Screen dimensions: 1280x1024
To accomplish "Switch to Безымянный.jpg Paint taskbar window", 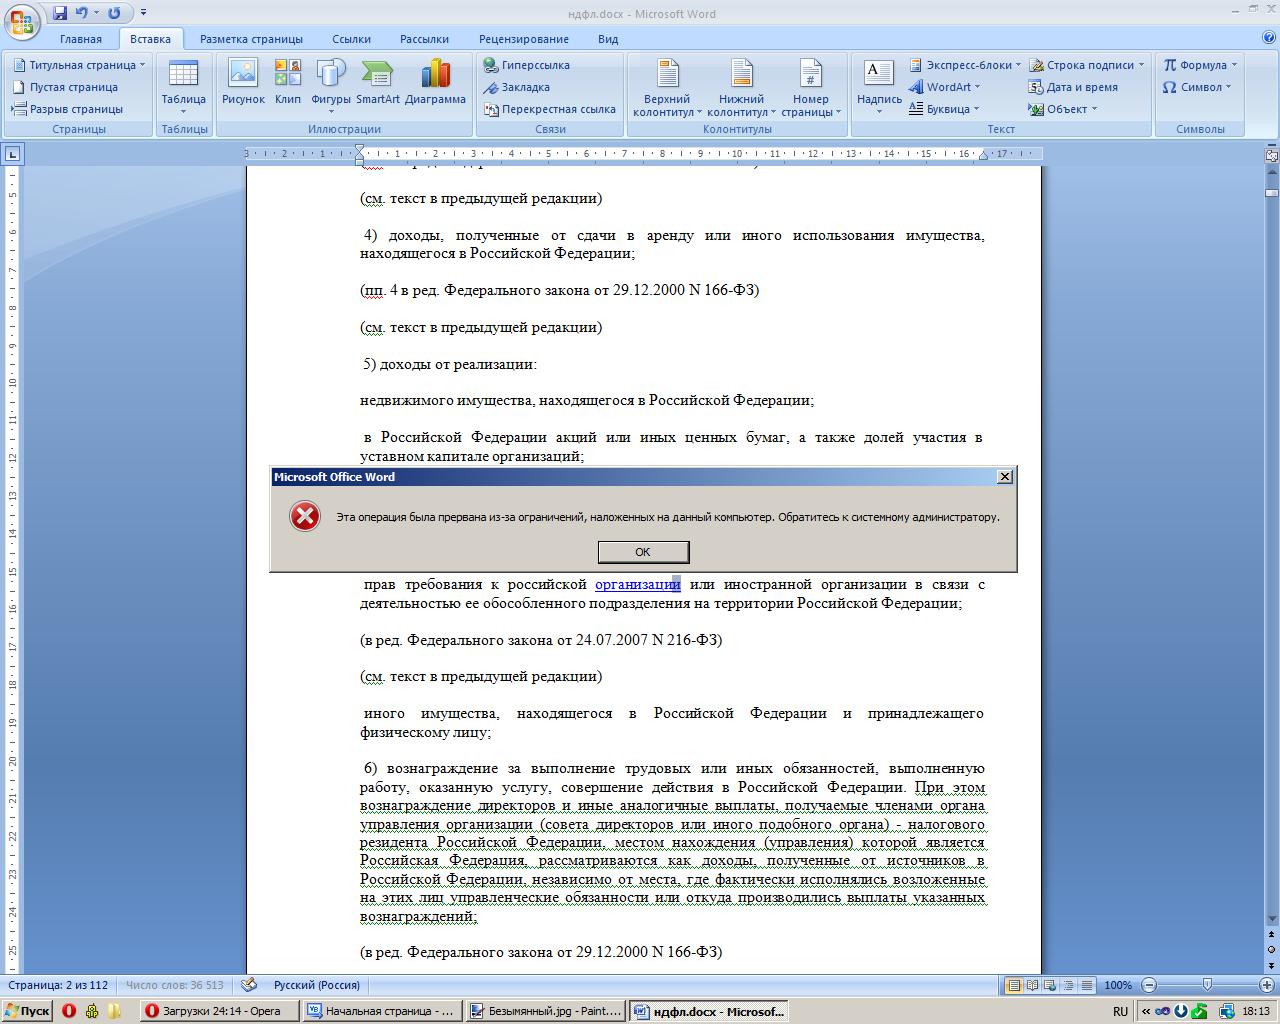I will click(x=546, y=1011).
